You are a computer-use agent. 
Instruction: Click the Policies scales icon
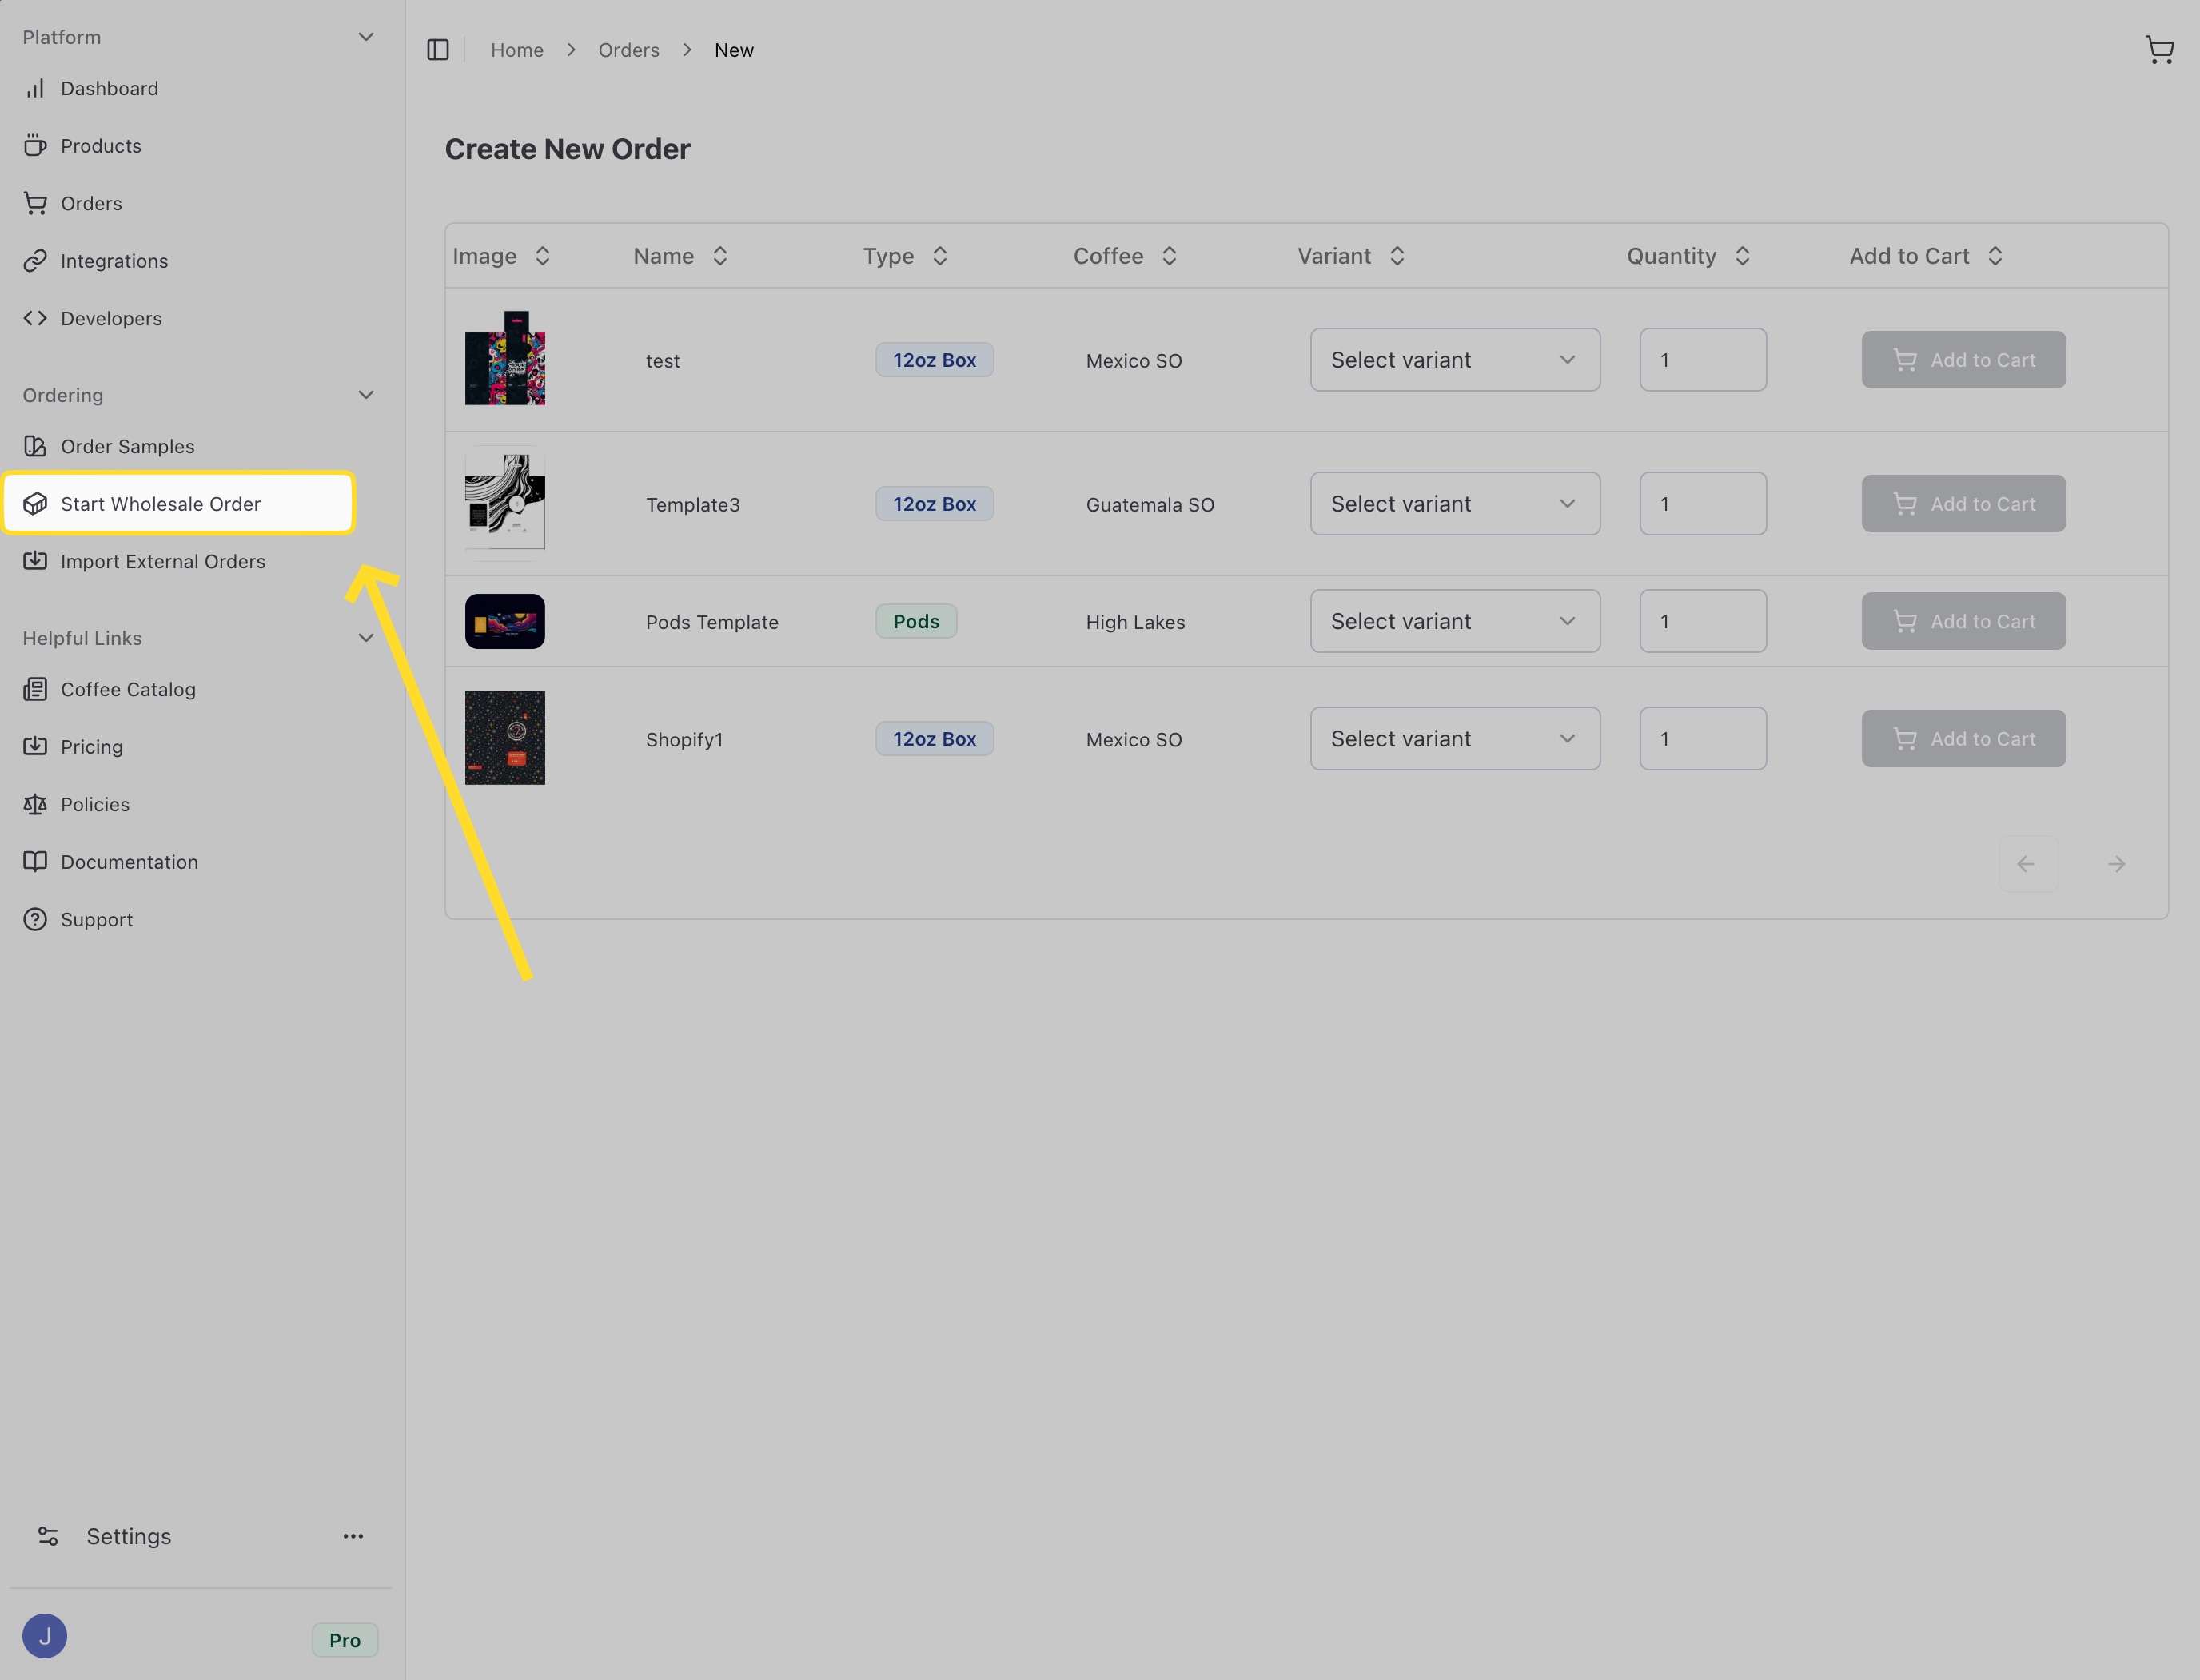pos(35,804)
